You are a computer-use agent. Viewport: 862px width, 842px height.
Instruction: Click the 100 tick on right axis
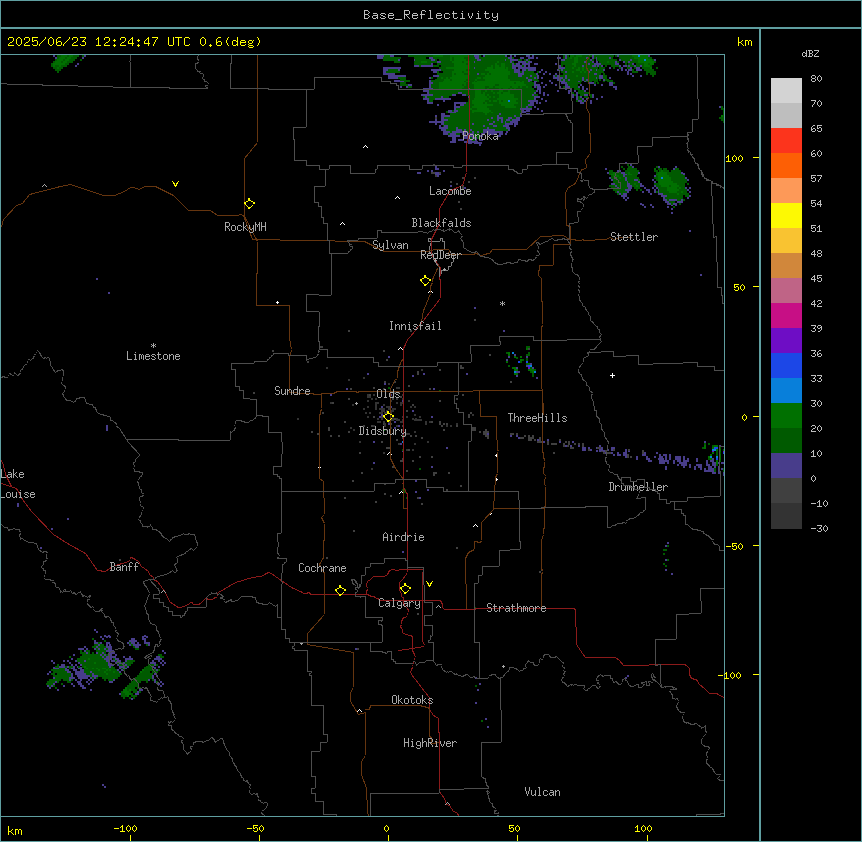coord(734,158)
